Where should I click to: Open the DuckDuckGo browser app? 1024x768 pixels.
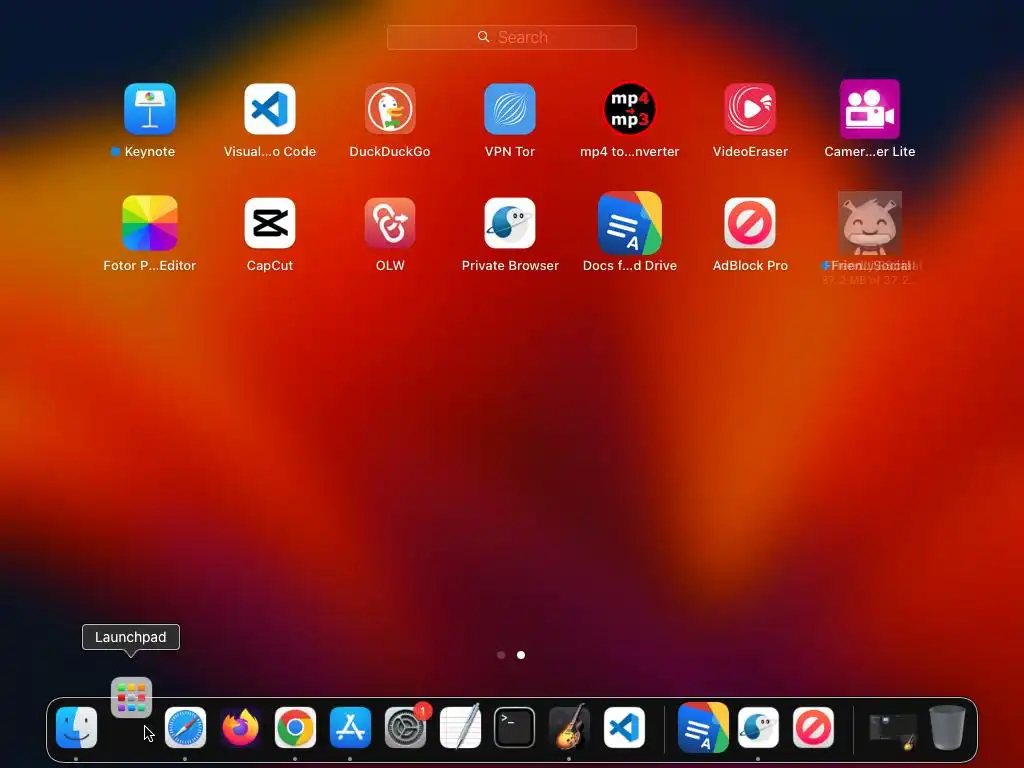coord(390,109)
